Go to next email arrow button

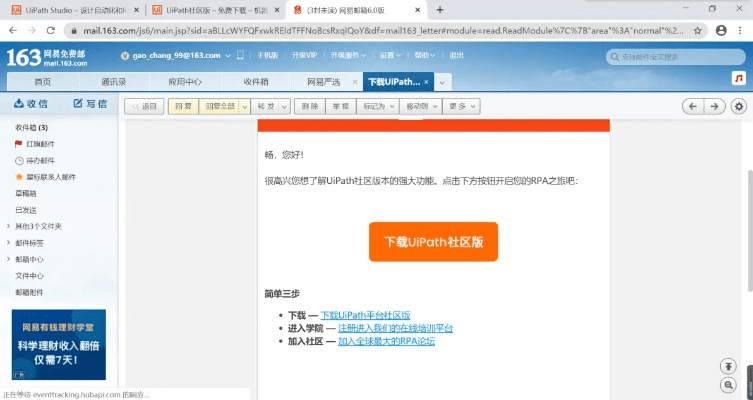(x=715, y=107)
